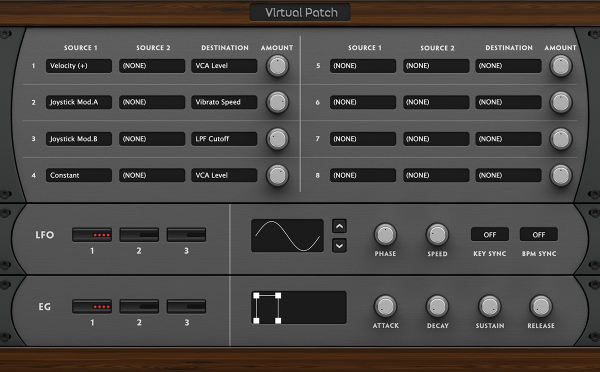The width and height of the screenshot is (600, 372).
Task: Open patch 4 Destination VCA Level dropdown
Action: 224,175
